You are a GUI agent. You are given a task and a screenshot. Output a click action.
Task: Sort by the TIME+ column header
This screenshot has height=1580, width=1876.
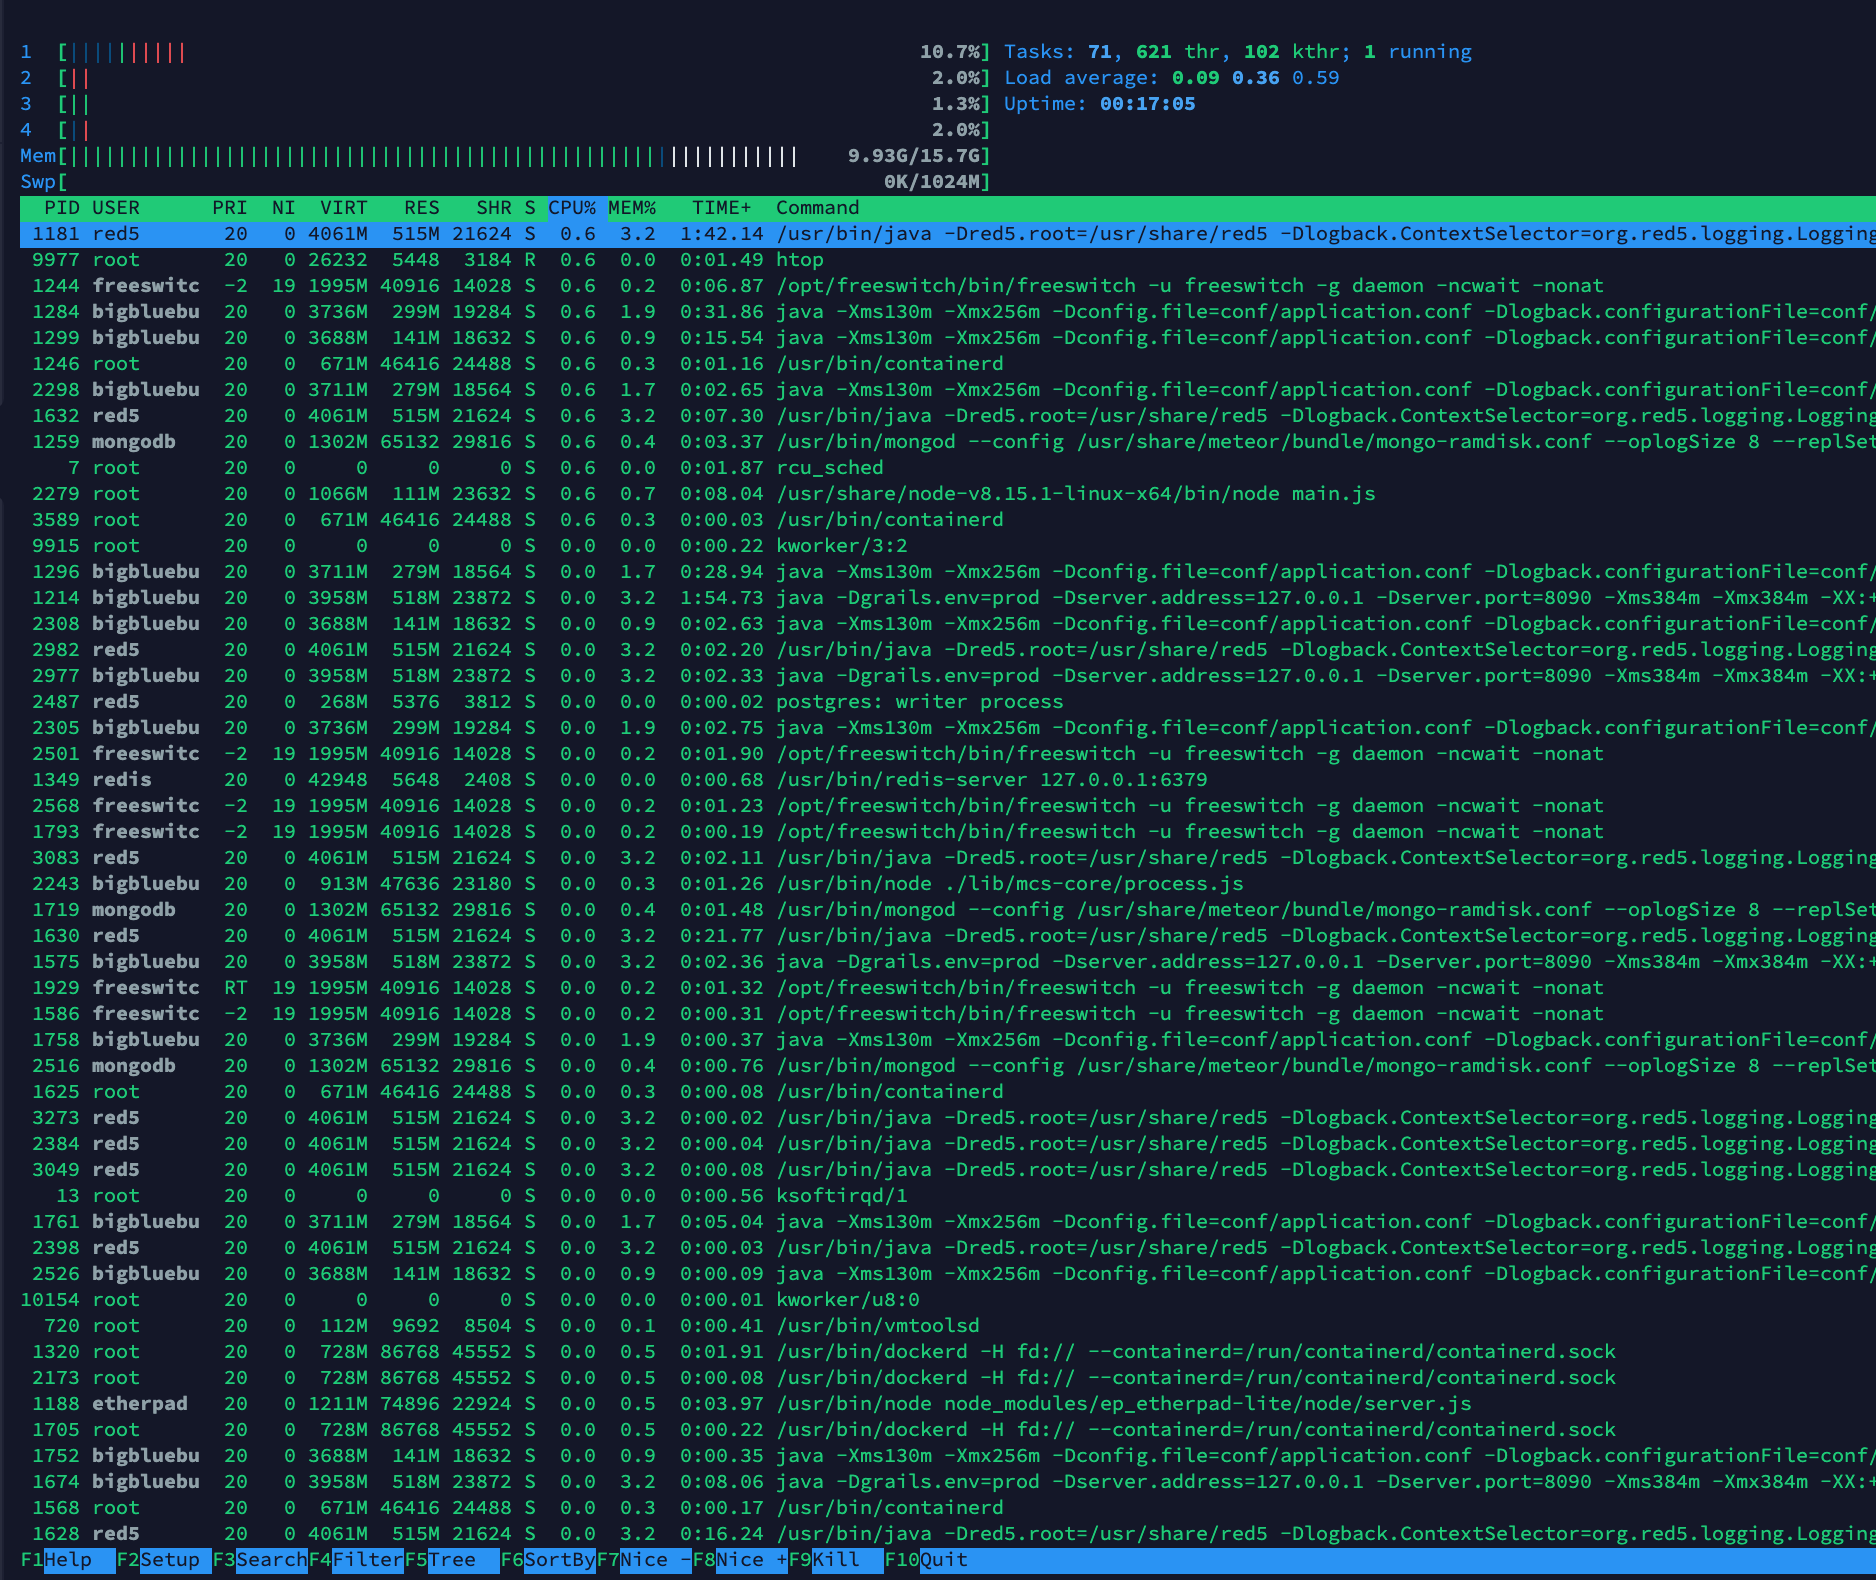721,208
